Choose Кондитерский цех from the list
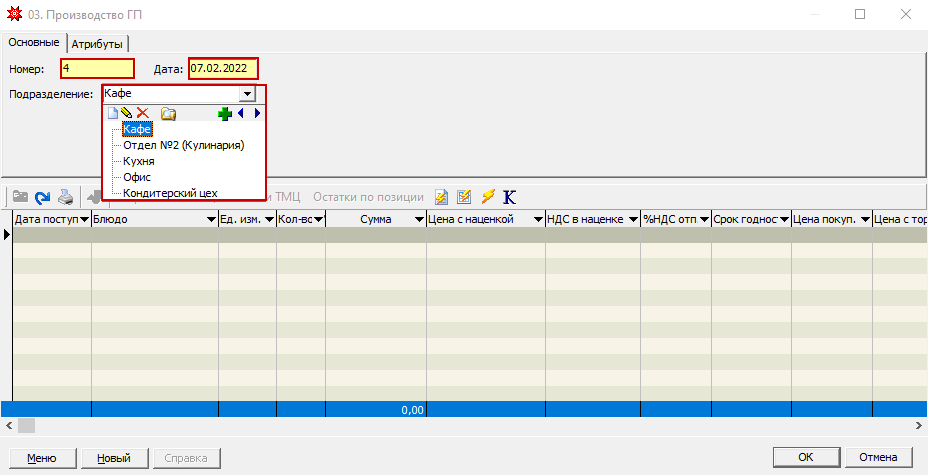 170,193
